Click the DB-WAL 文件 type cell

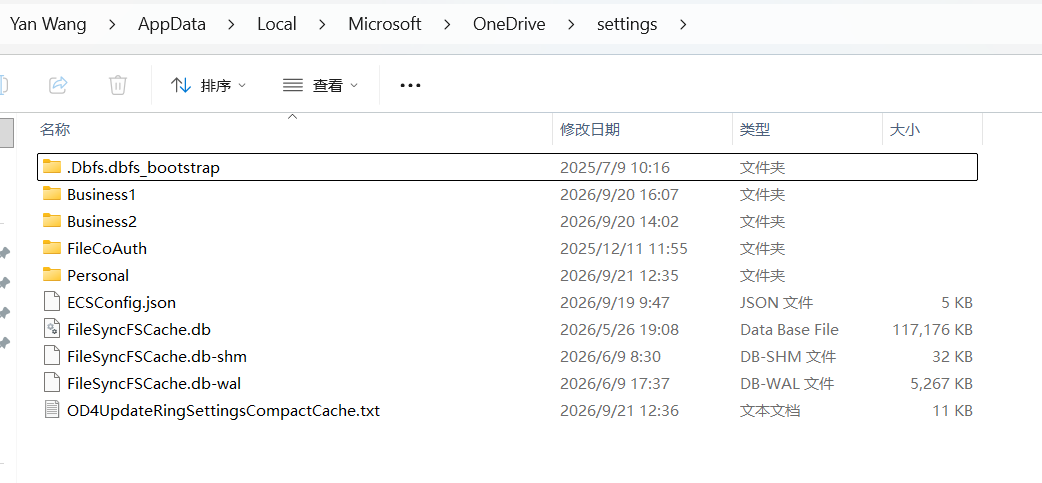point(787,383)
